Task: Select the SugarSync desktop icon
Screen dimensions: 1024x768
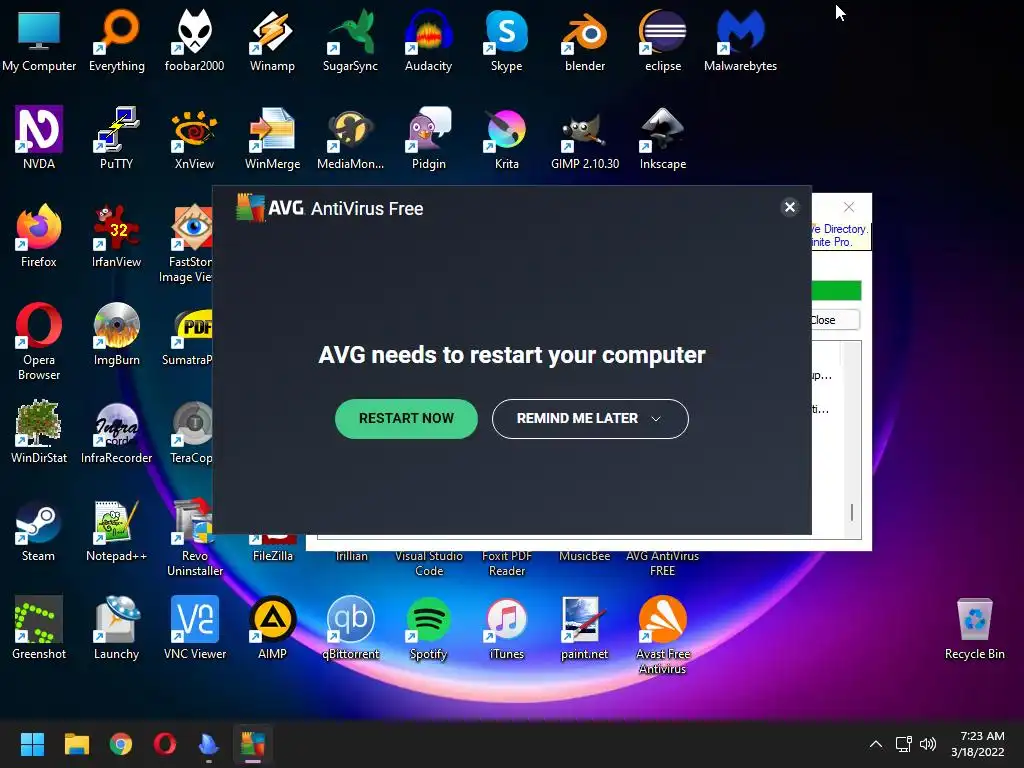Action: click(350, 40)
